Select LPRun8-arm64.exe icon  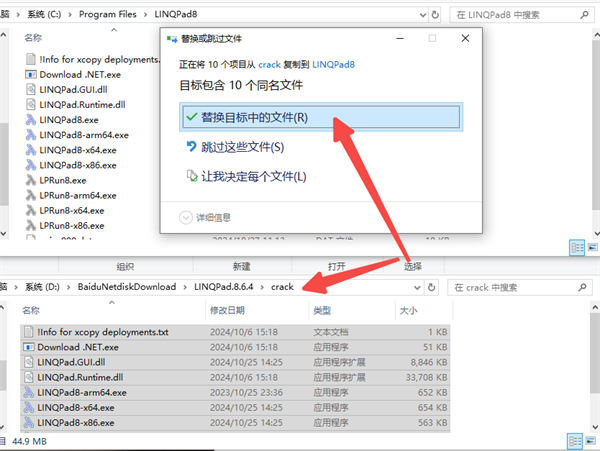tap(31, 195)
